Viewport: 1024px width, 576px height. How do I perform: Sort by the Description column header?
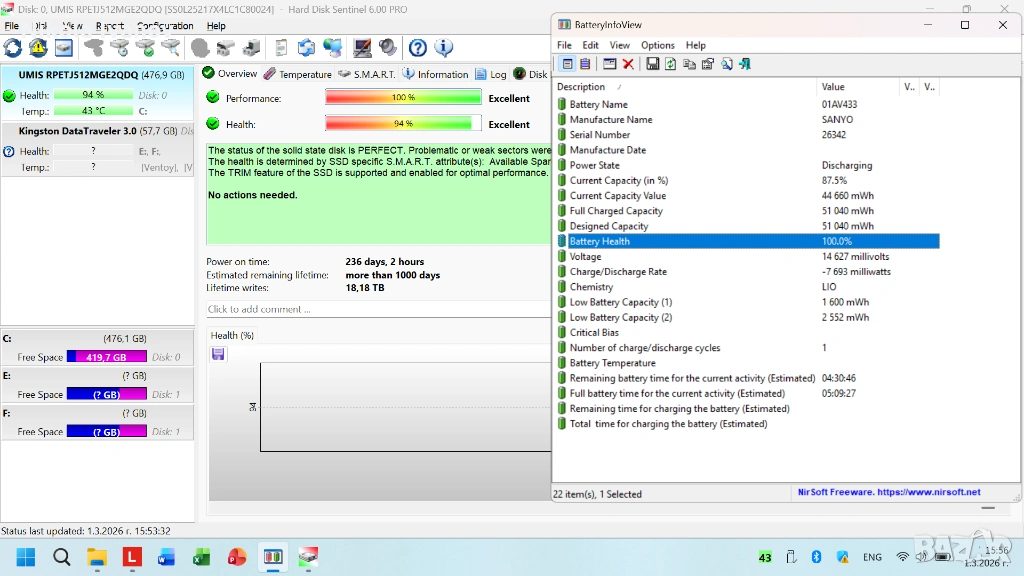point(600,87)
